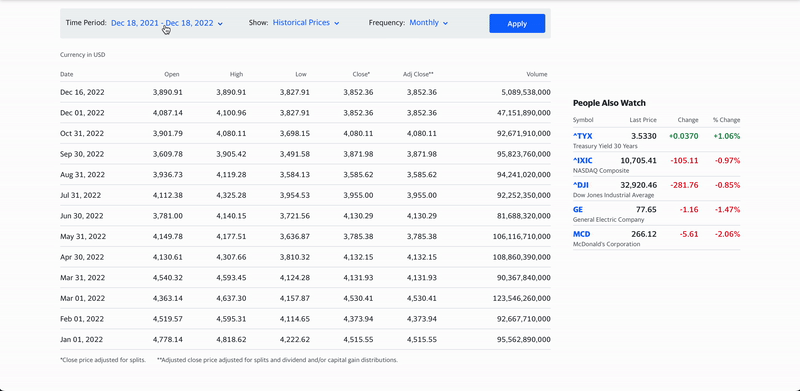Image resolution: width=800 pixels, height=391 pixels.
Task: Open the ^DJI Dow Jones link
Action: 581,185
